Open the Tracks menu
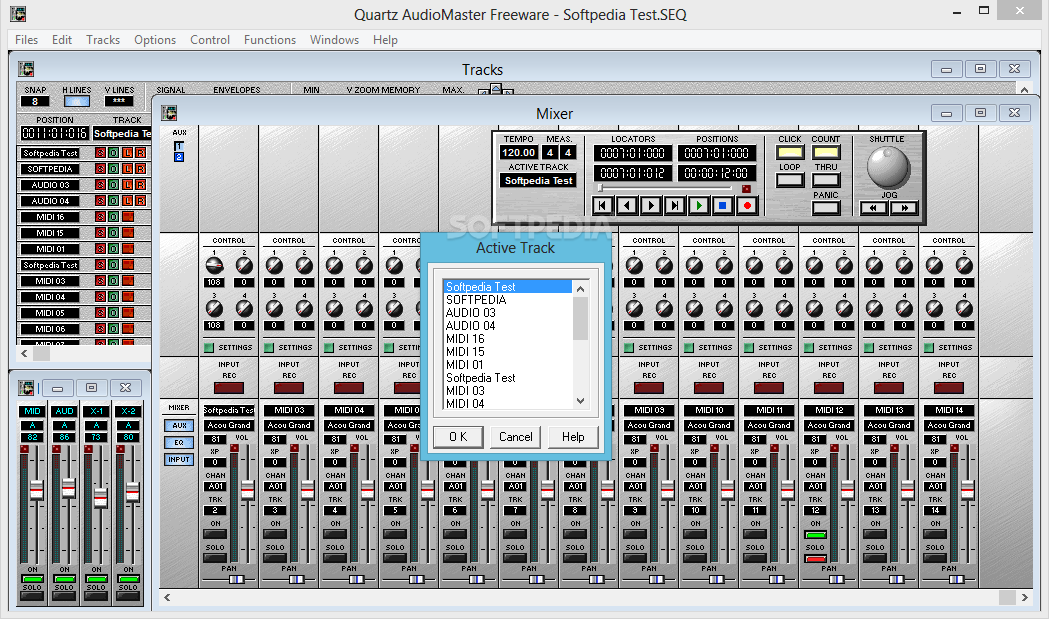 [103, 39]
